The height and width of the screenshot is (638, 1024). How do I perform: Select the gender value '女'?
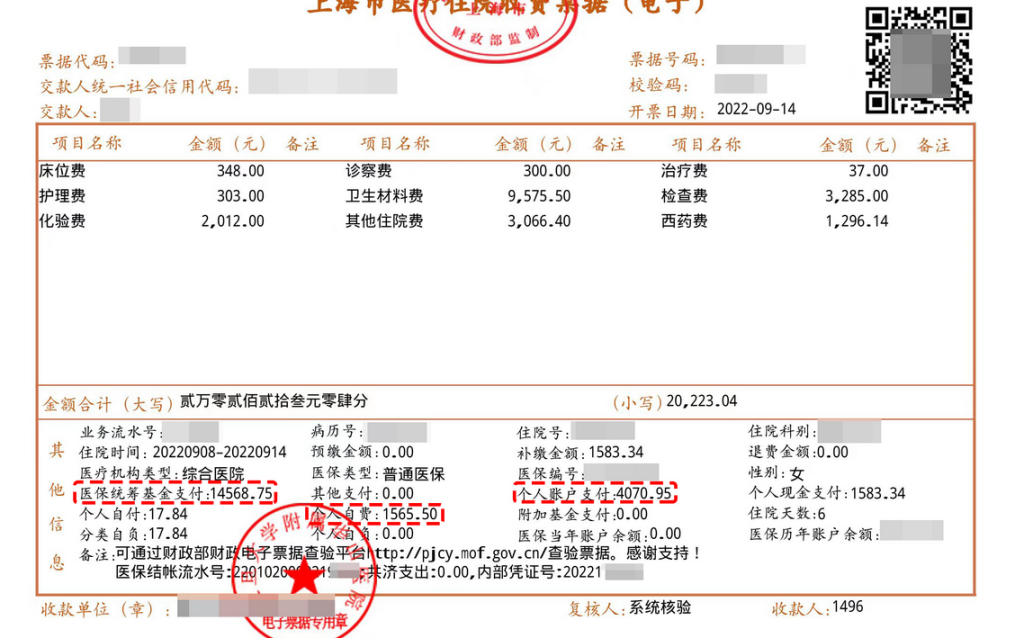point(797,473)
